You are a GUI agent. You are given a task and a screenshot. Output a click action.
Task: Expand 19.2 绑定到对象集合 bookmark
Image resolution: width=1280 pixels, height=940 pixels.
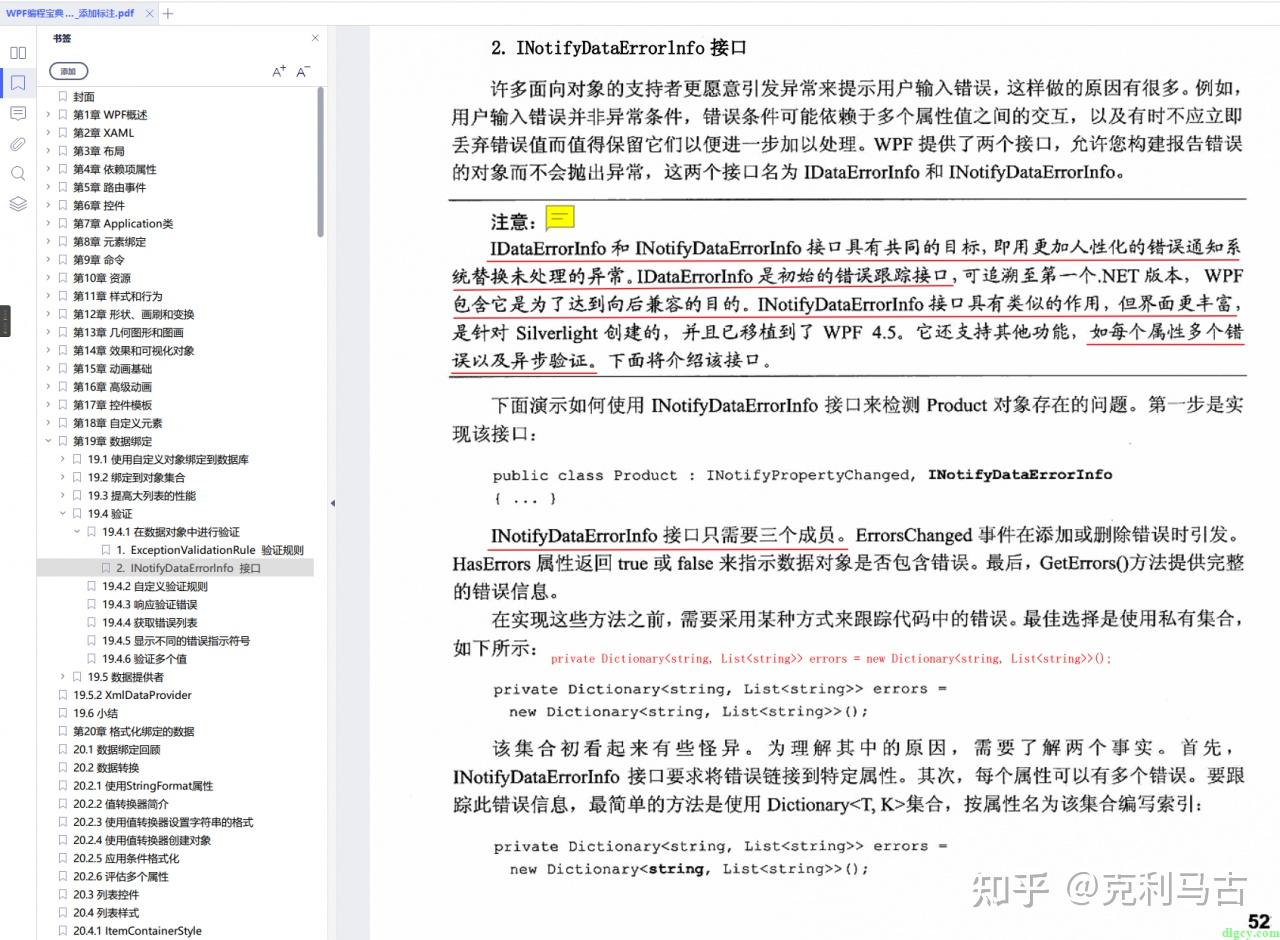tap(63, 478)
